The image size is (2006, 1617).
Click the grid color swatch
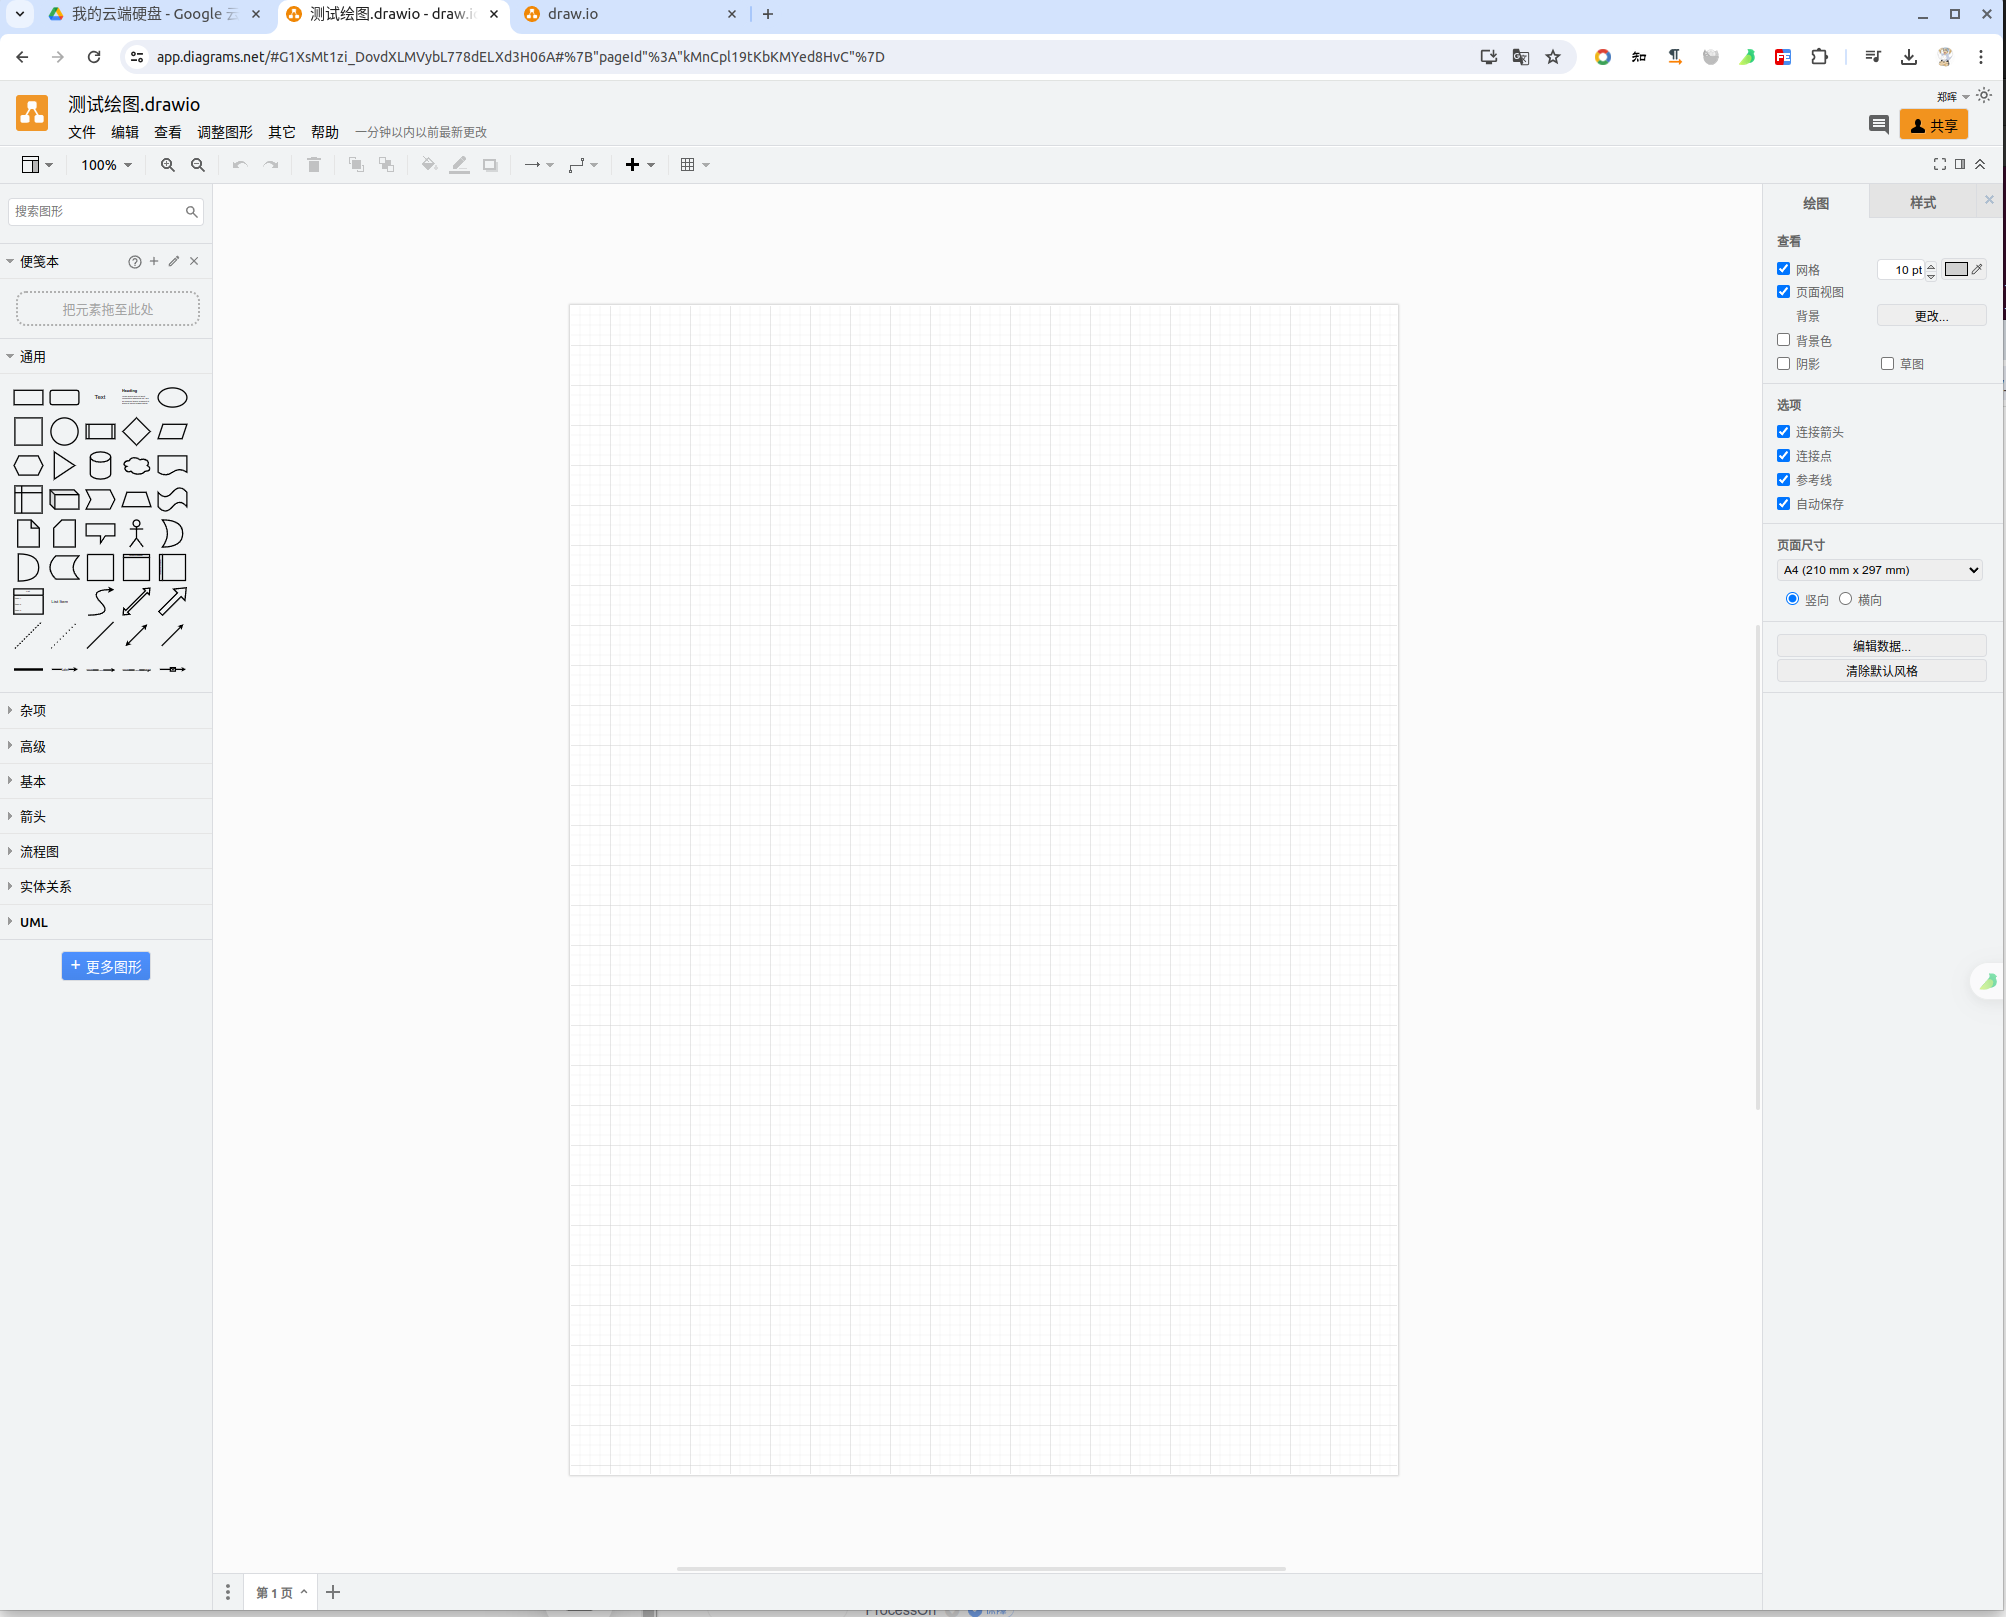[1956, 269]
